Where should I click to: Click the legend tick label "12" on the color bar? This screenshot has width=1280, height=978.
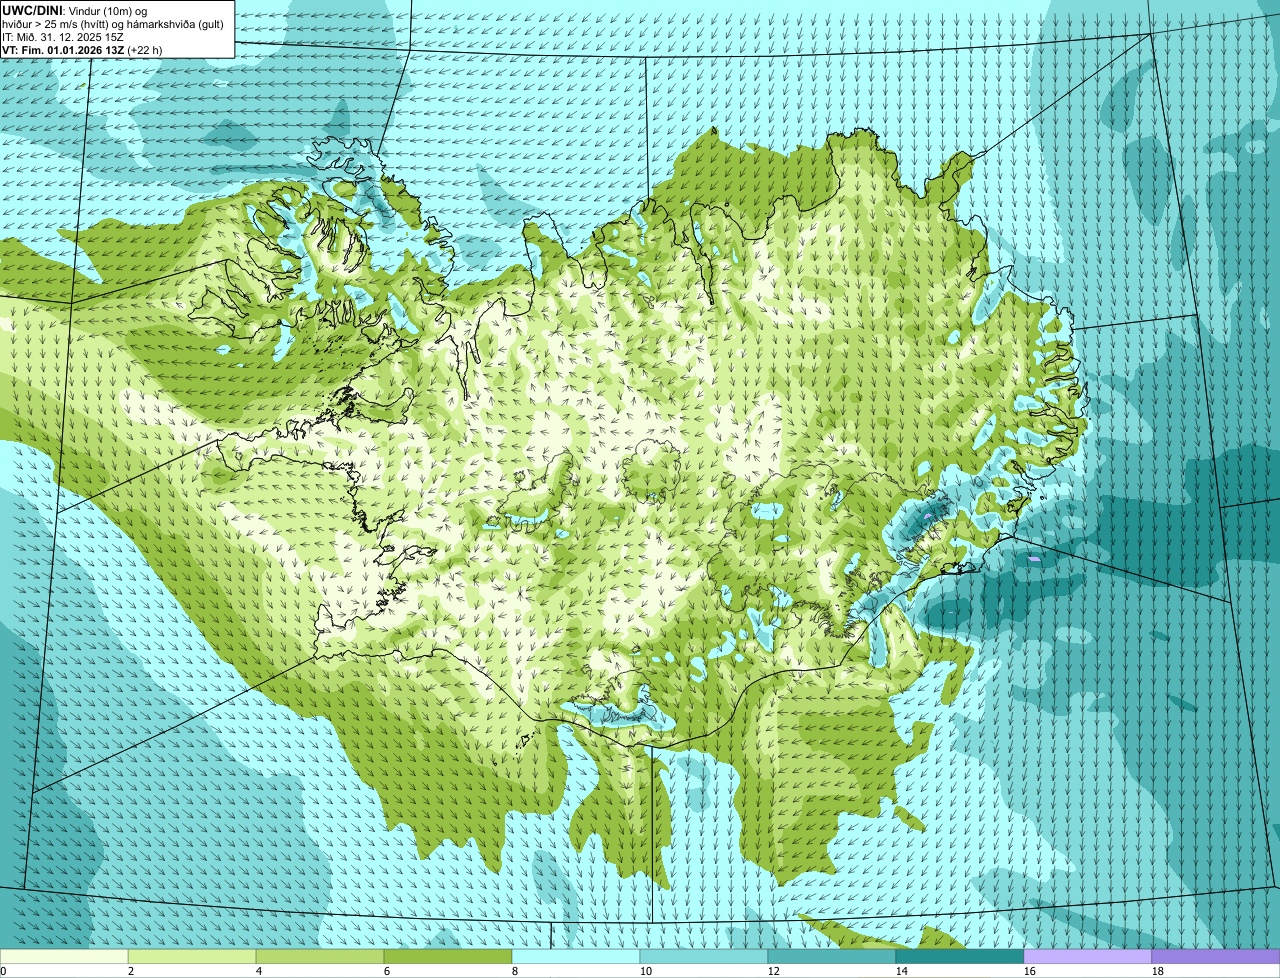coord(773,971)
